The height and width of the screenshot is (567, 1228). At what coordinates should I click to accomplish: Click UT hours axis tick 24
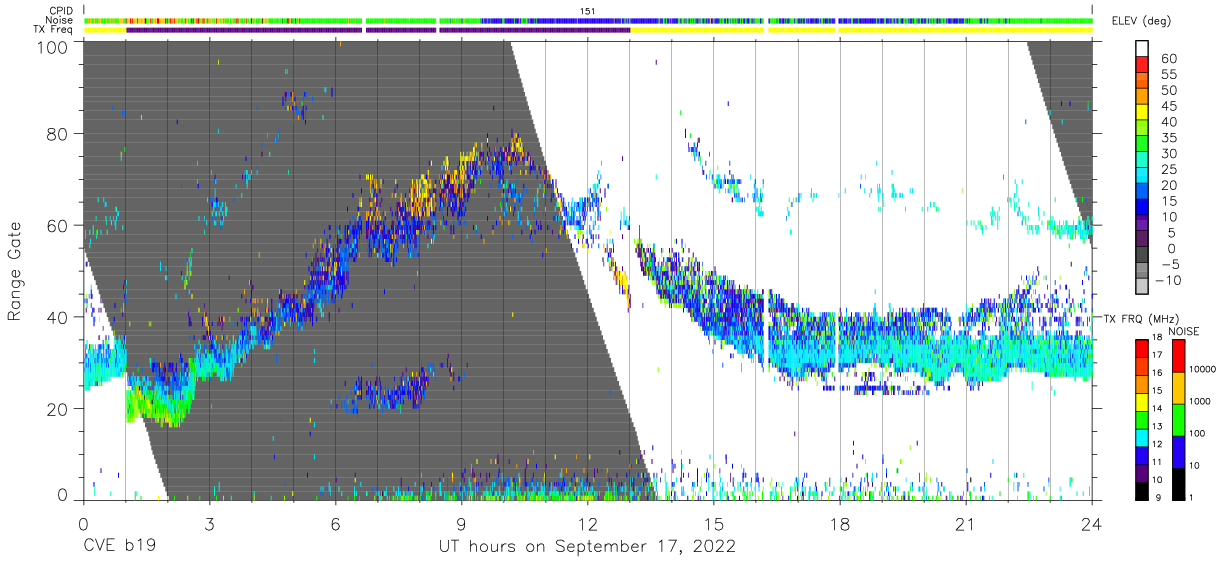coord(1092,524)
